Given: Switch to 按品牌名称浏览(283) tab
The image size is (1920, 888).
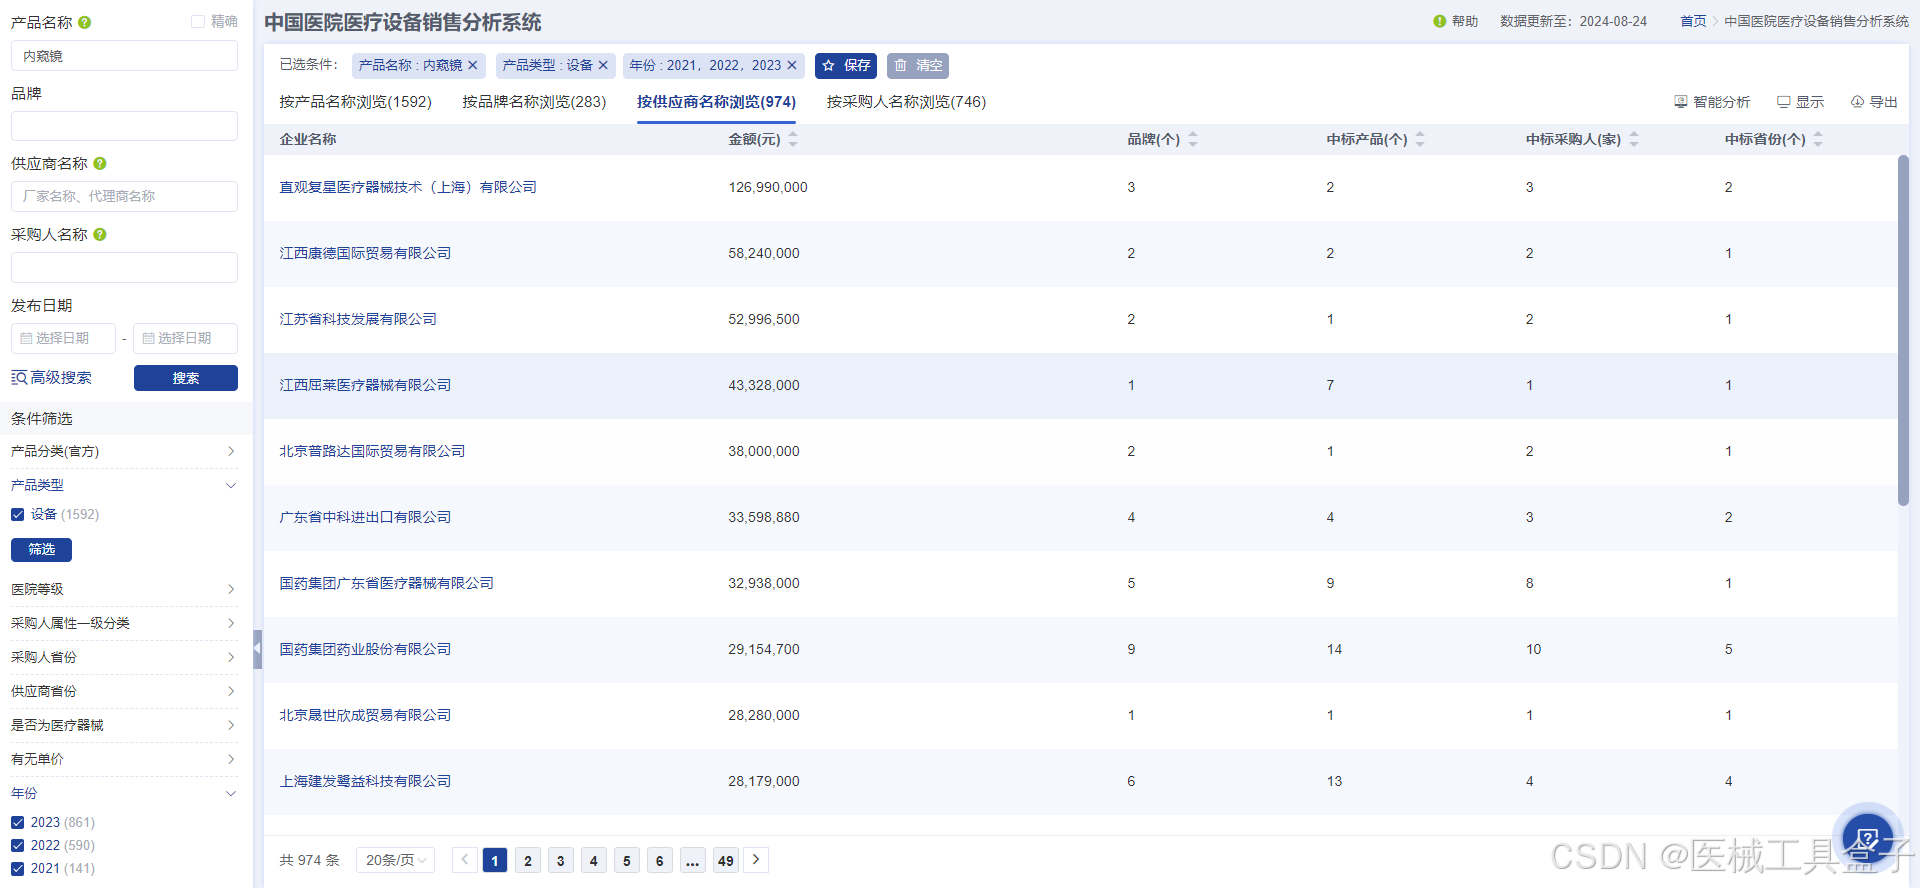Looking at the screenshot, I should 534,102.
